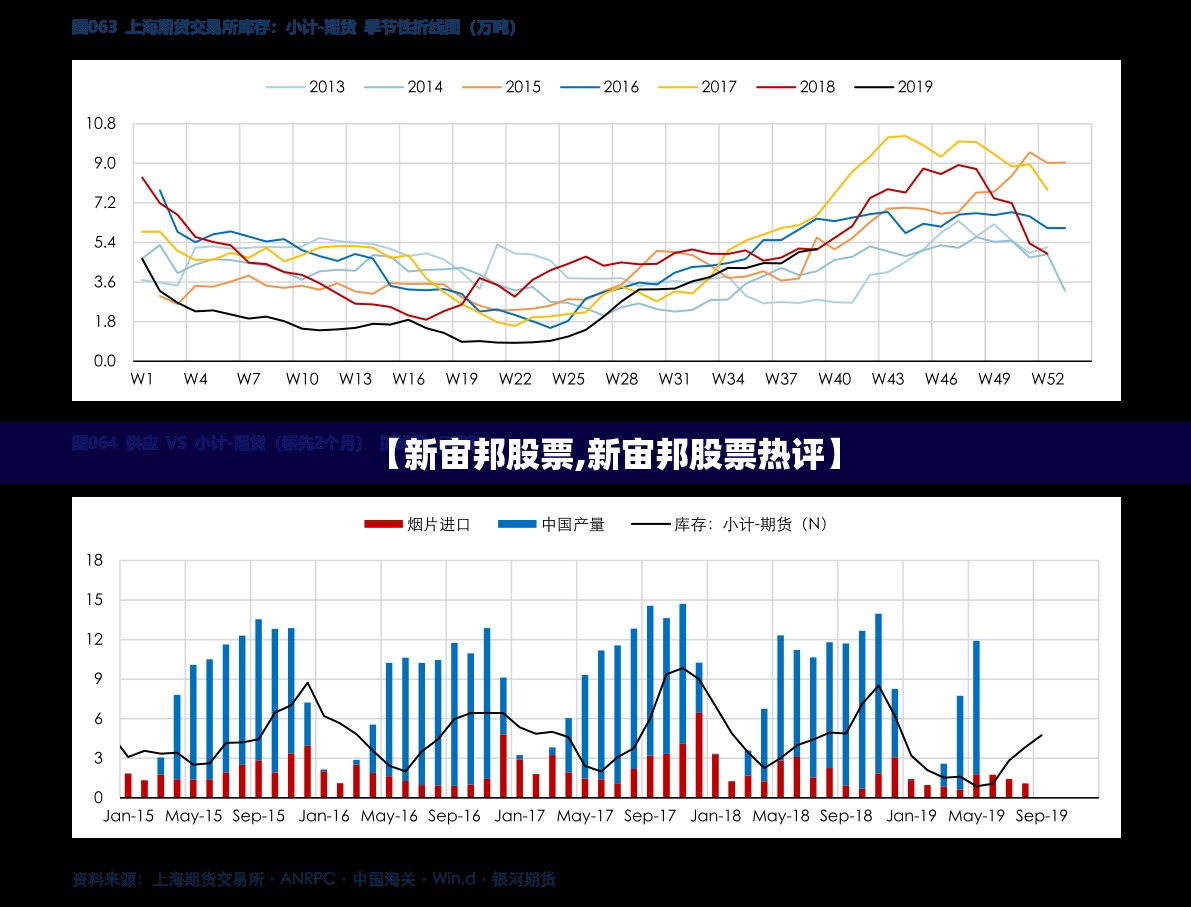Click the Jan-19 x-axis label
This screenshot has height=907, width=1191.
pos(911,816)
